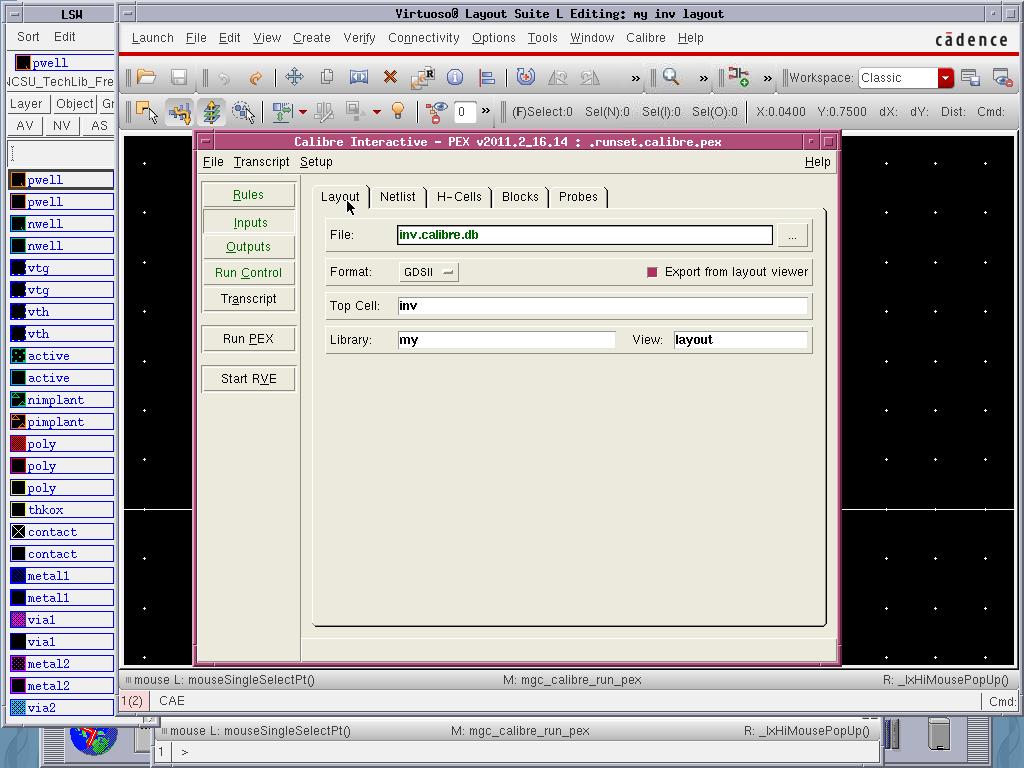Open the Calibre menu in Virtuoso
The height and width of the screenshot is (768, 1024).
pos(646,38)
